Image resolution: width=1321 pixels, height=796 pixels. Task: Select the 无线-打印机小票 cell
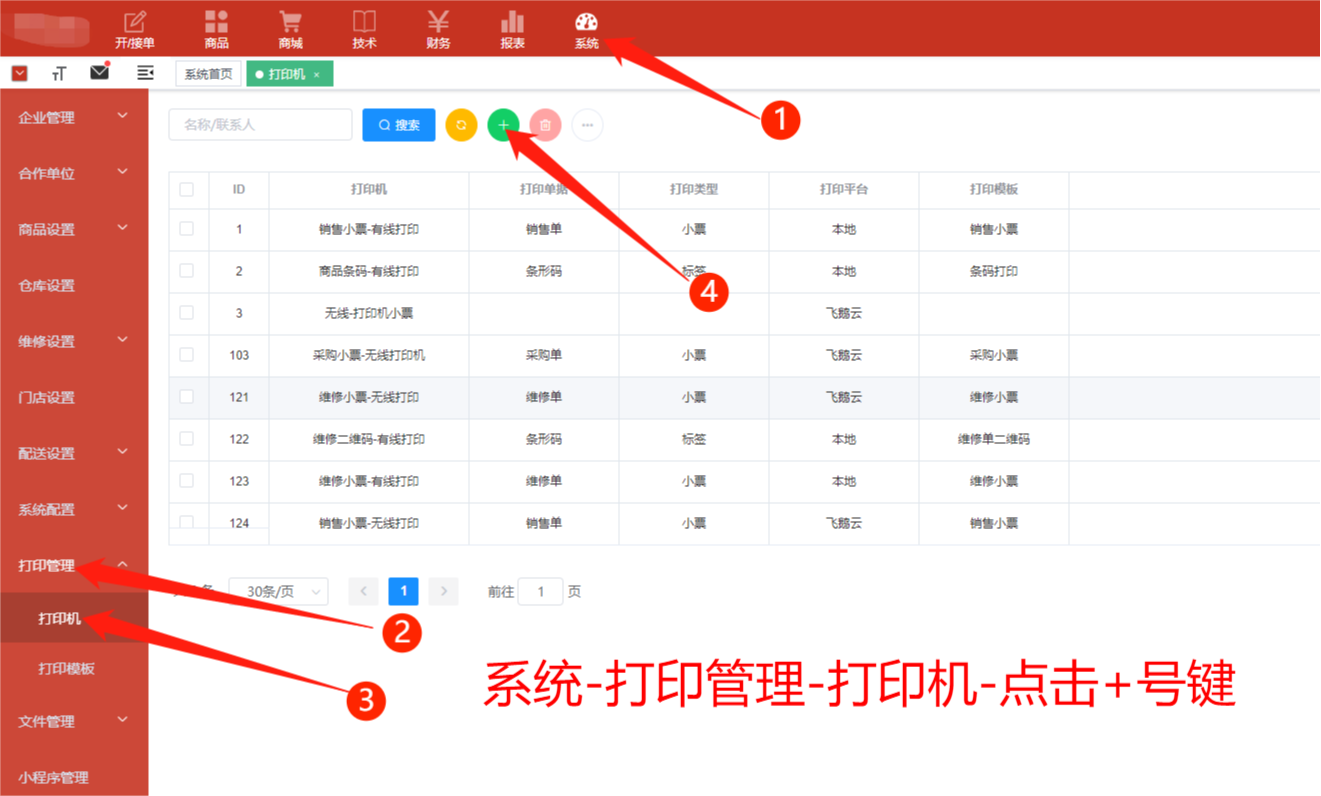pyautogui.click(x=369, y=313)
